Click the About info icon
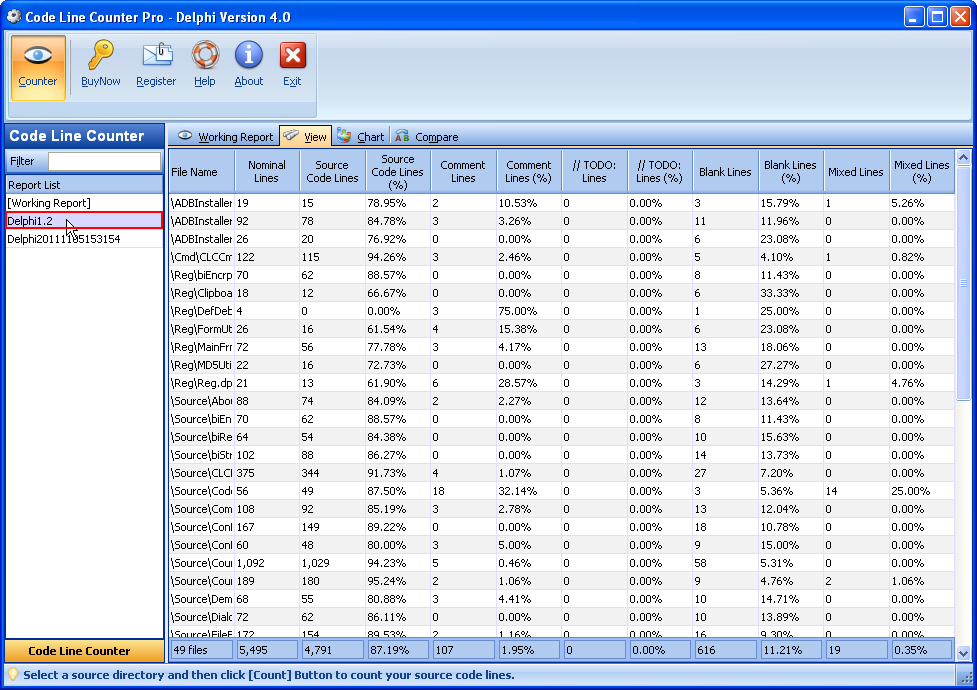This screenshot has height=690, width=977. [x=248, y=57]
